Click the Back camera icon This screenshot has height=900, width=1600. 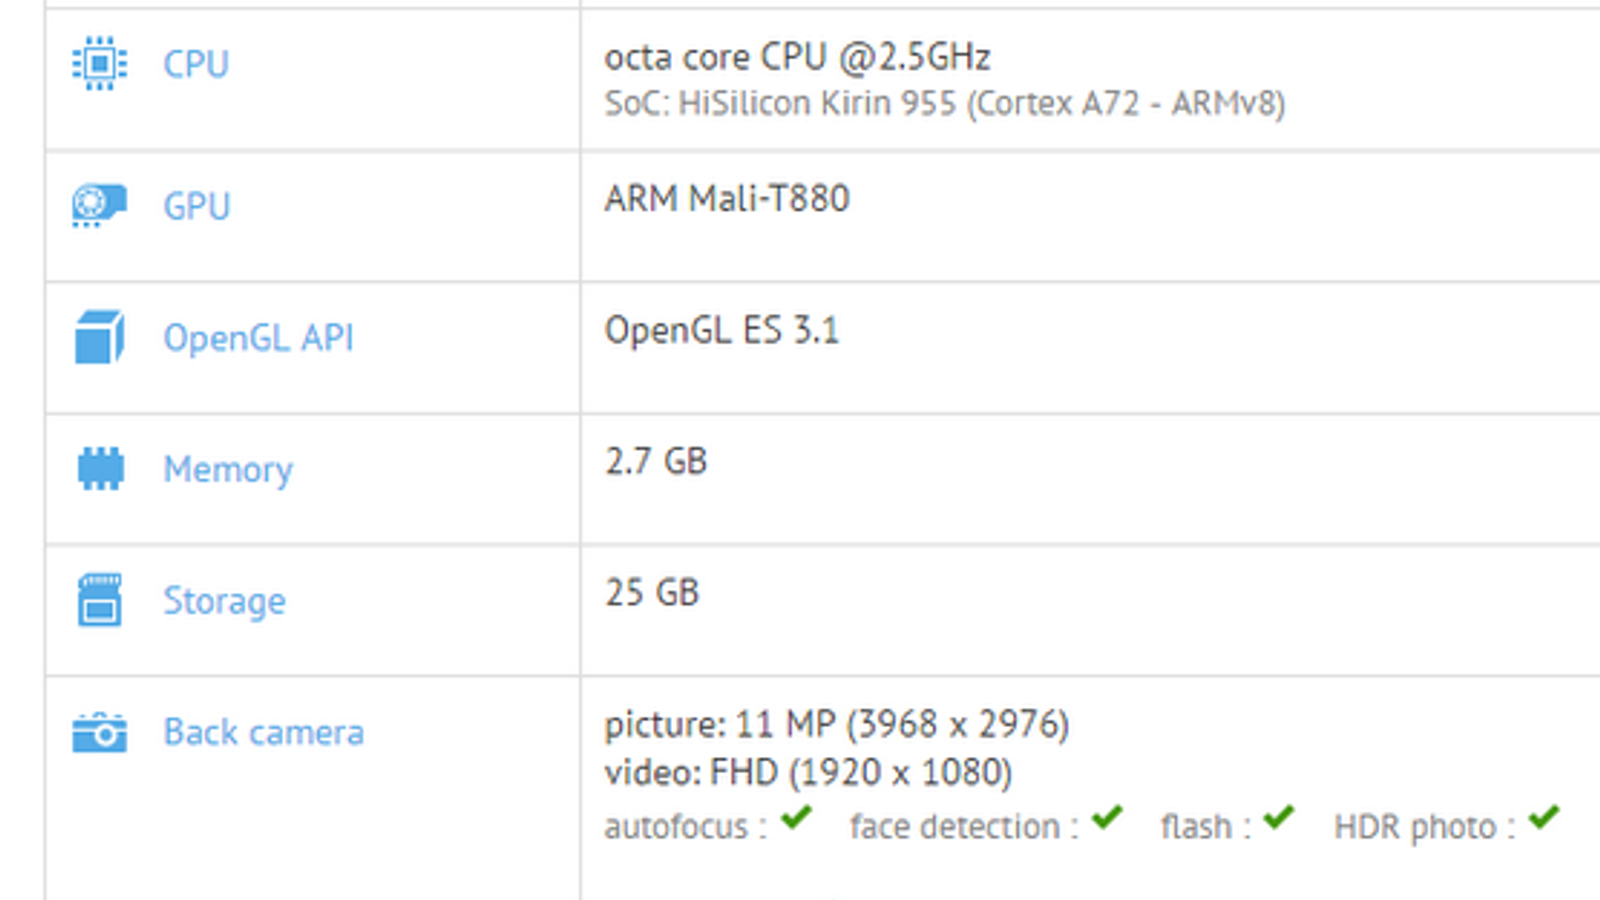[99, 732]
